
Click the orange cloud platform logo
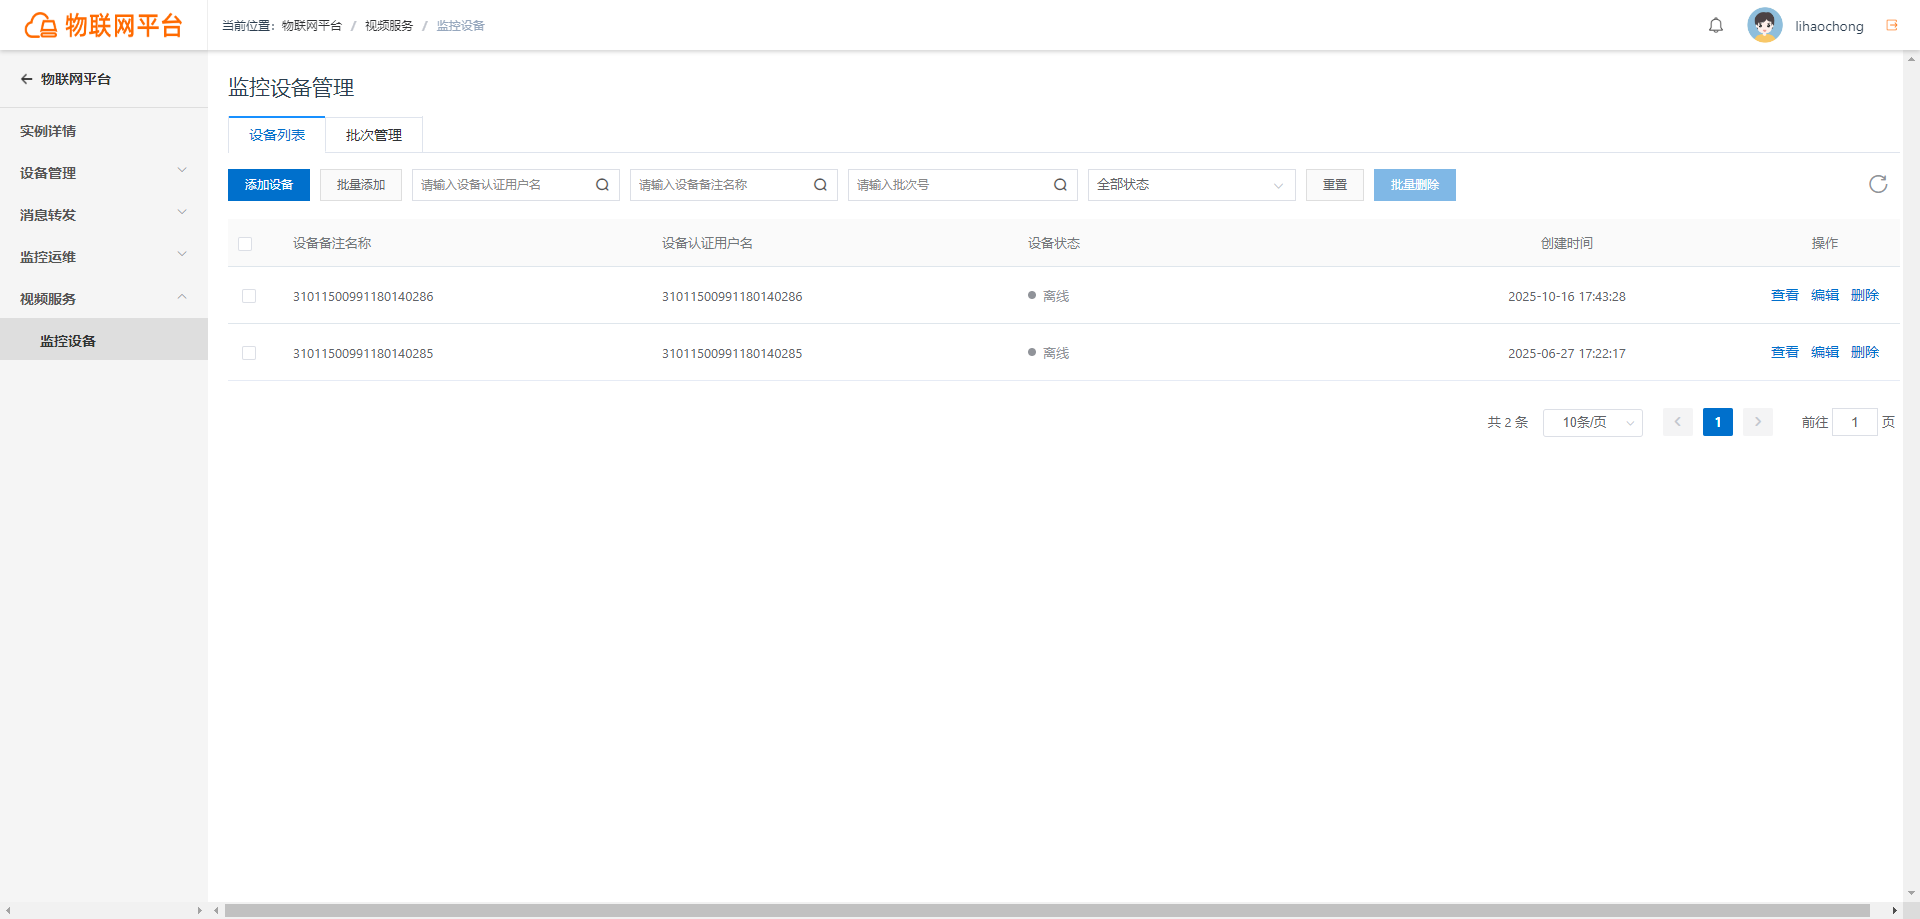click(41, 25)
